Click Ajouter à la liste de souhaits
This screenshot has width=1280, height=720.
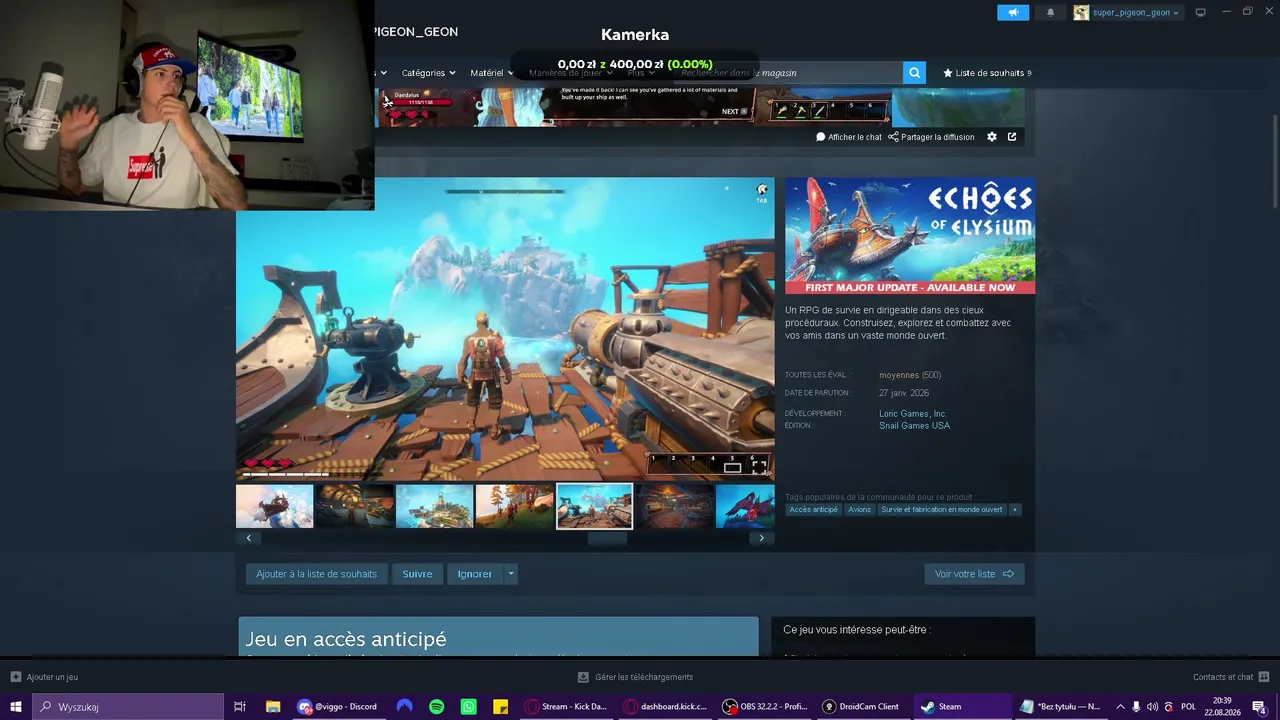pos(316,574)
